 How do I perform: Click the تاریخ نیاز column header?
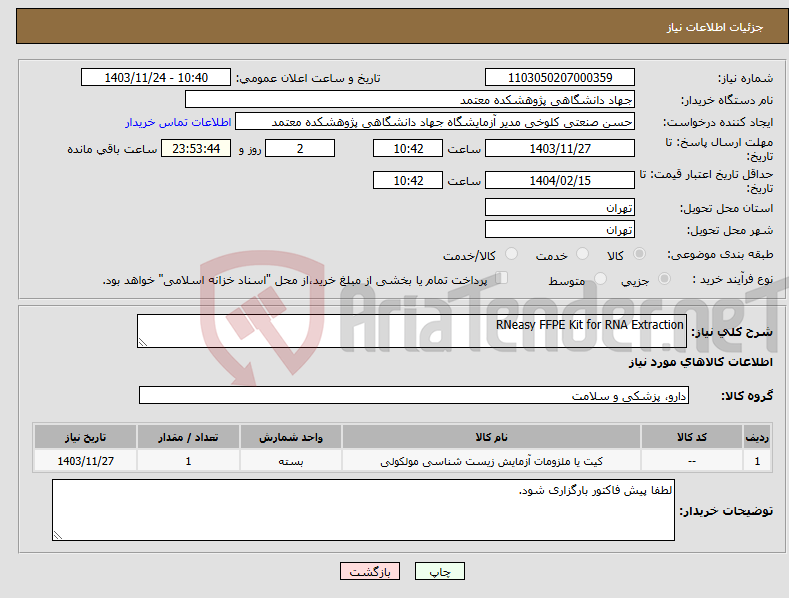86,437
